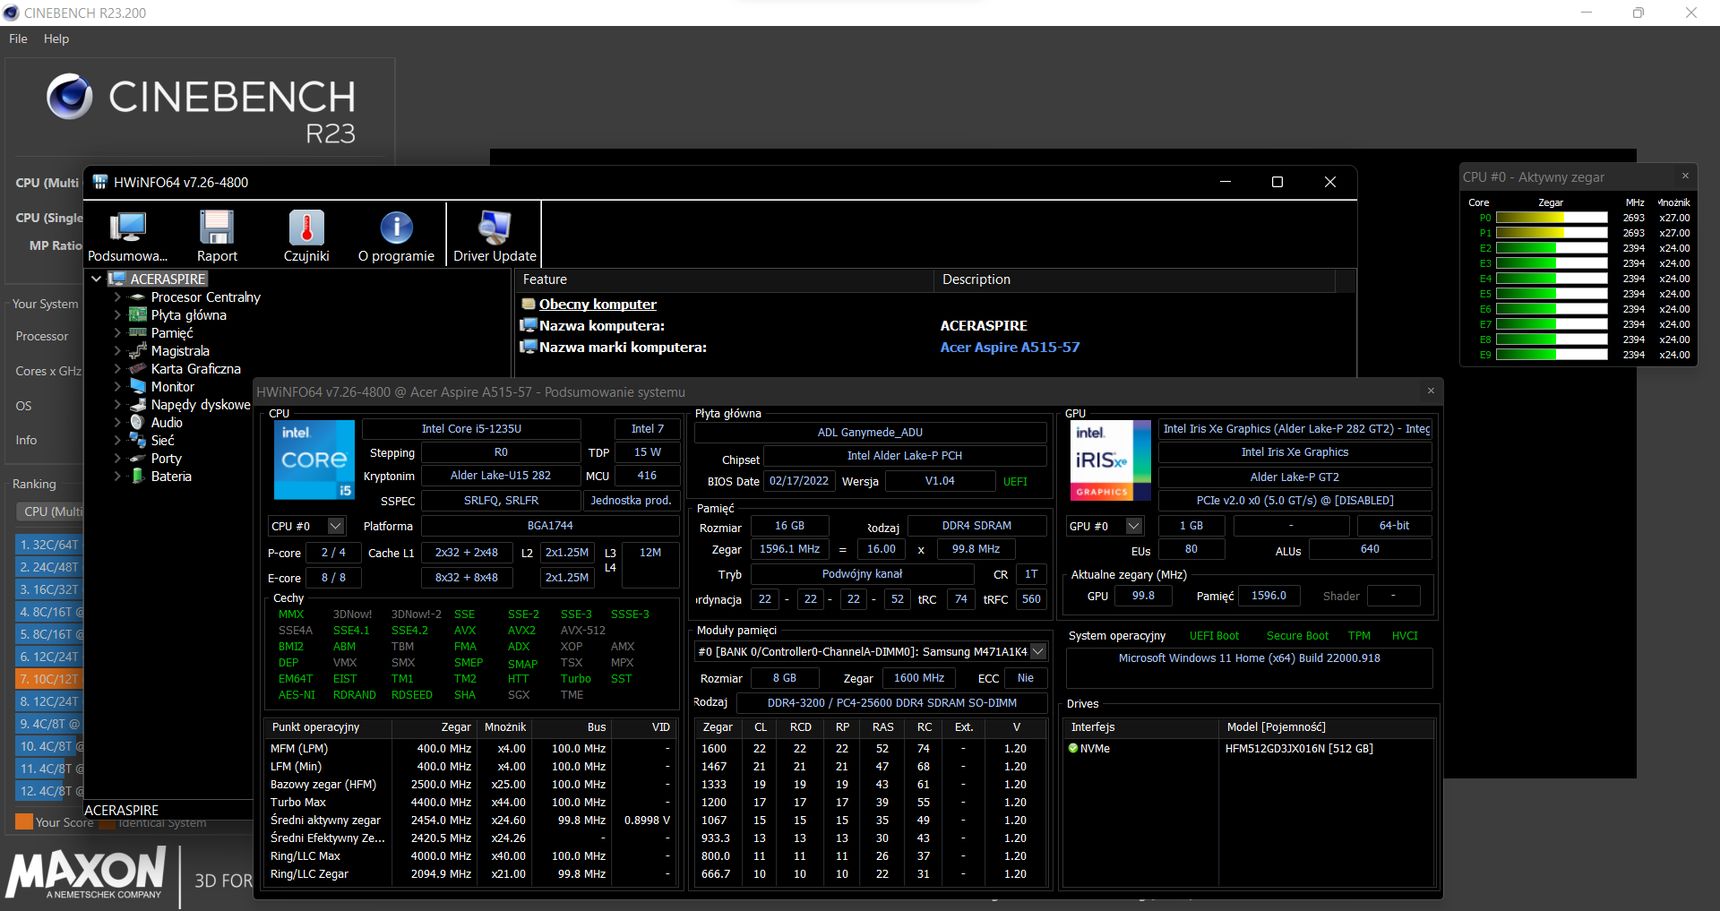1720x911 pixels.
Task: Click the Intel Core i5 logo
Action: click(x=314, y=460)
